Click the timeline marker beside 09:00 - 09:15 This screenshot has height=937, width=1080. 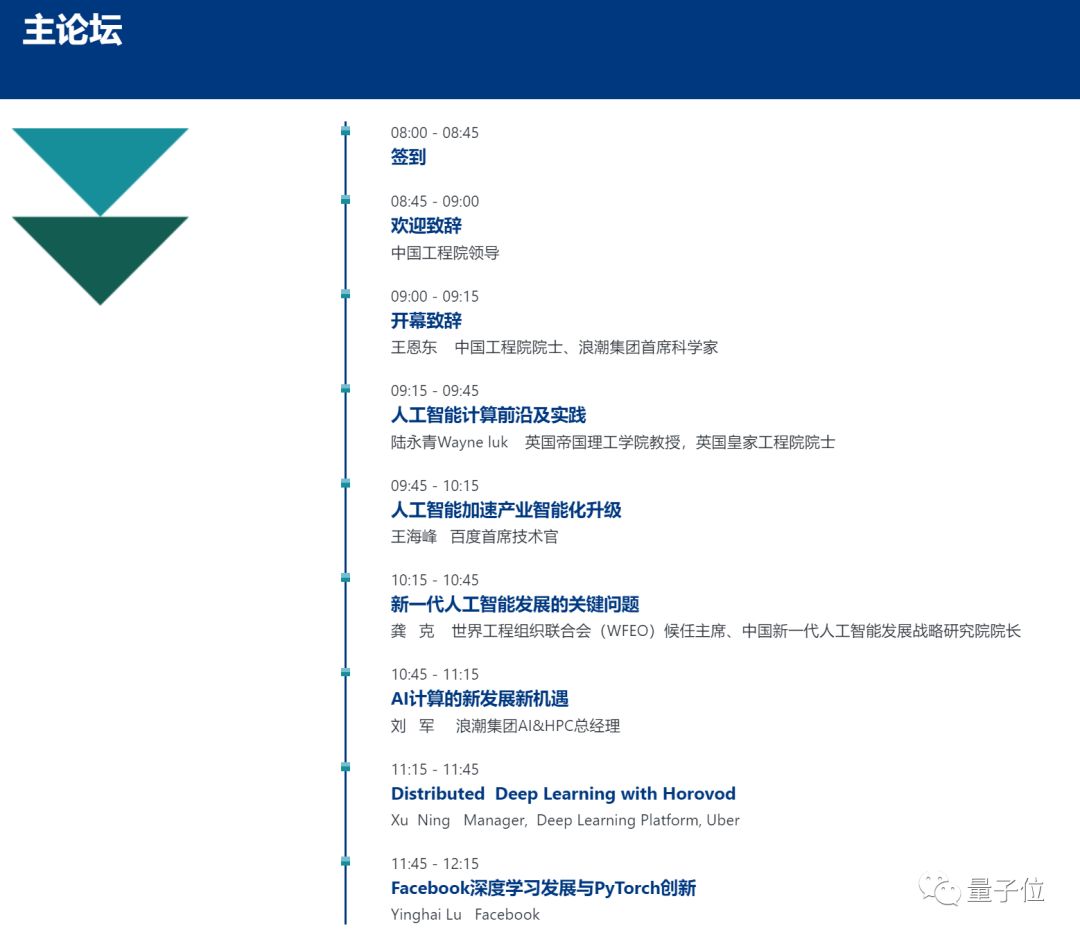point(346,294)
